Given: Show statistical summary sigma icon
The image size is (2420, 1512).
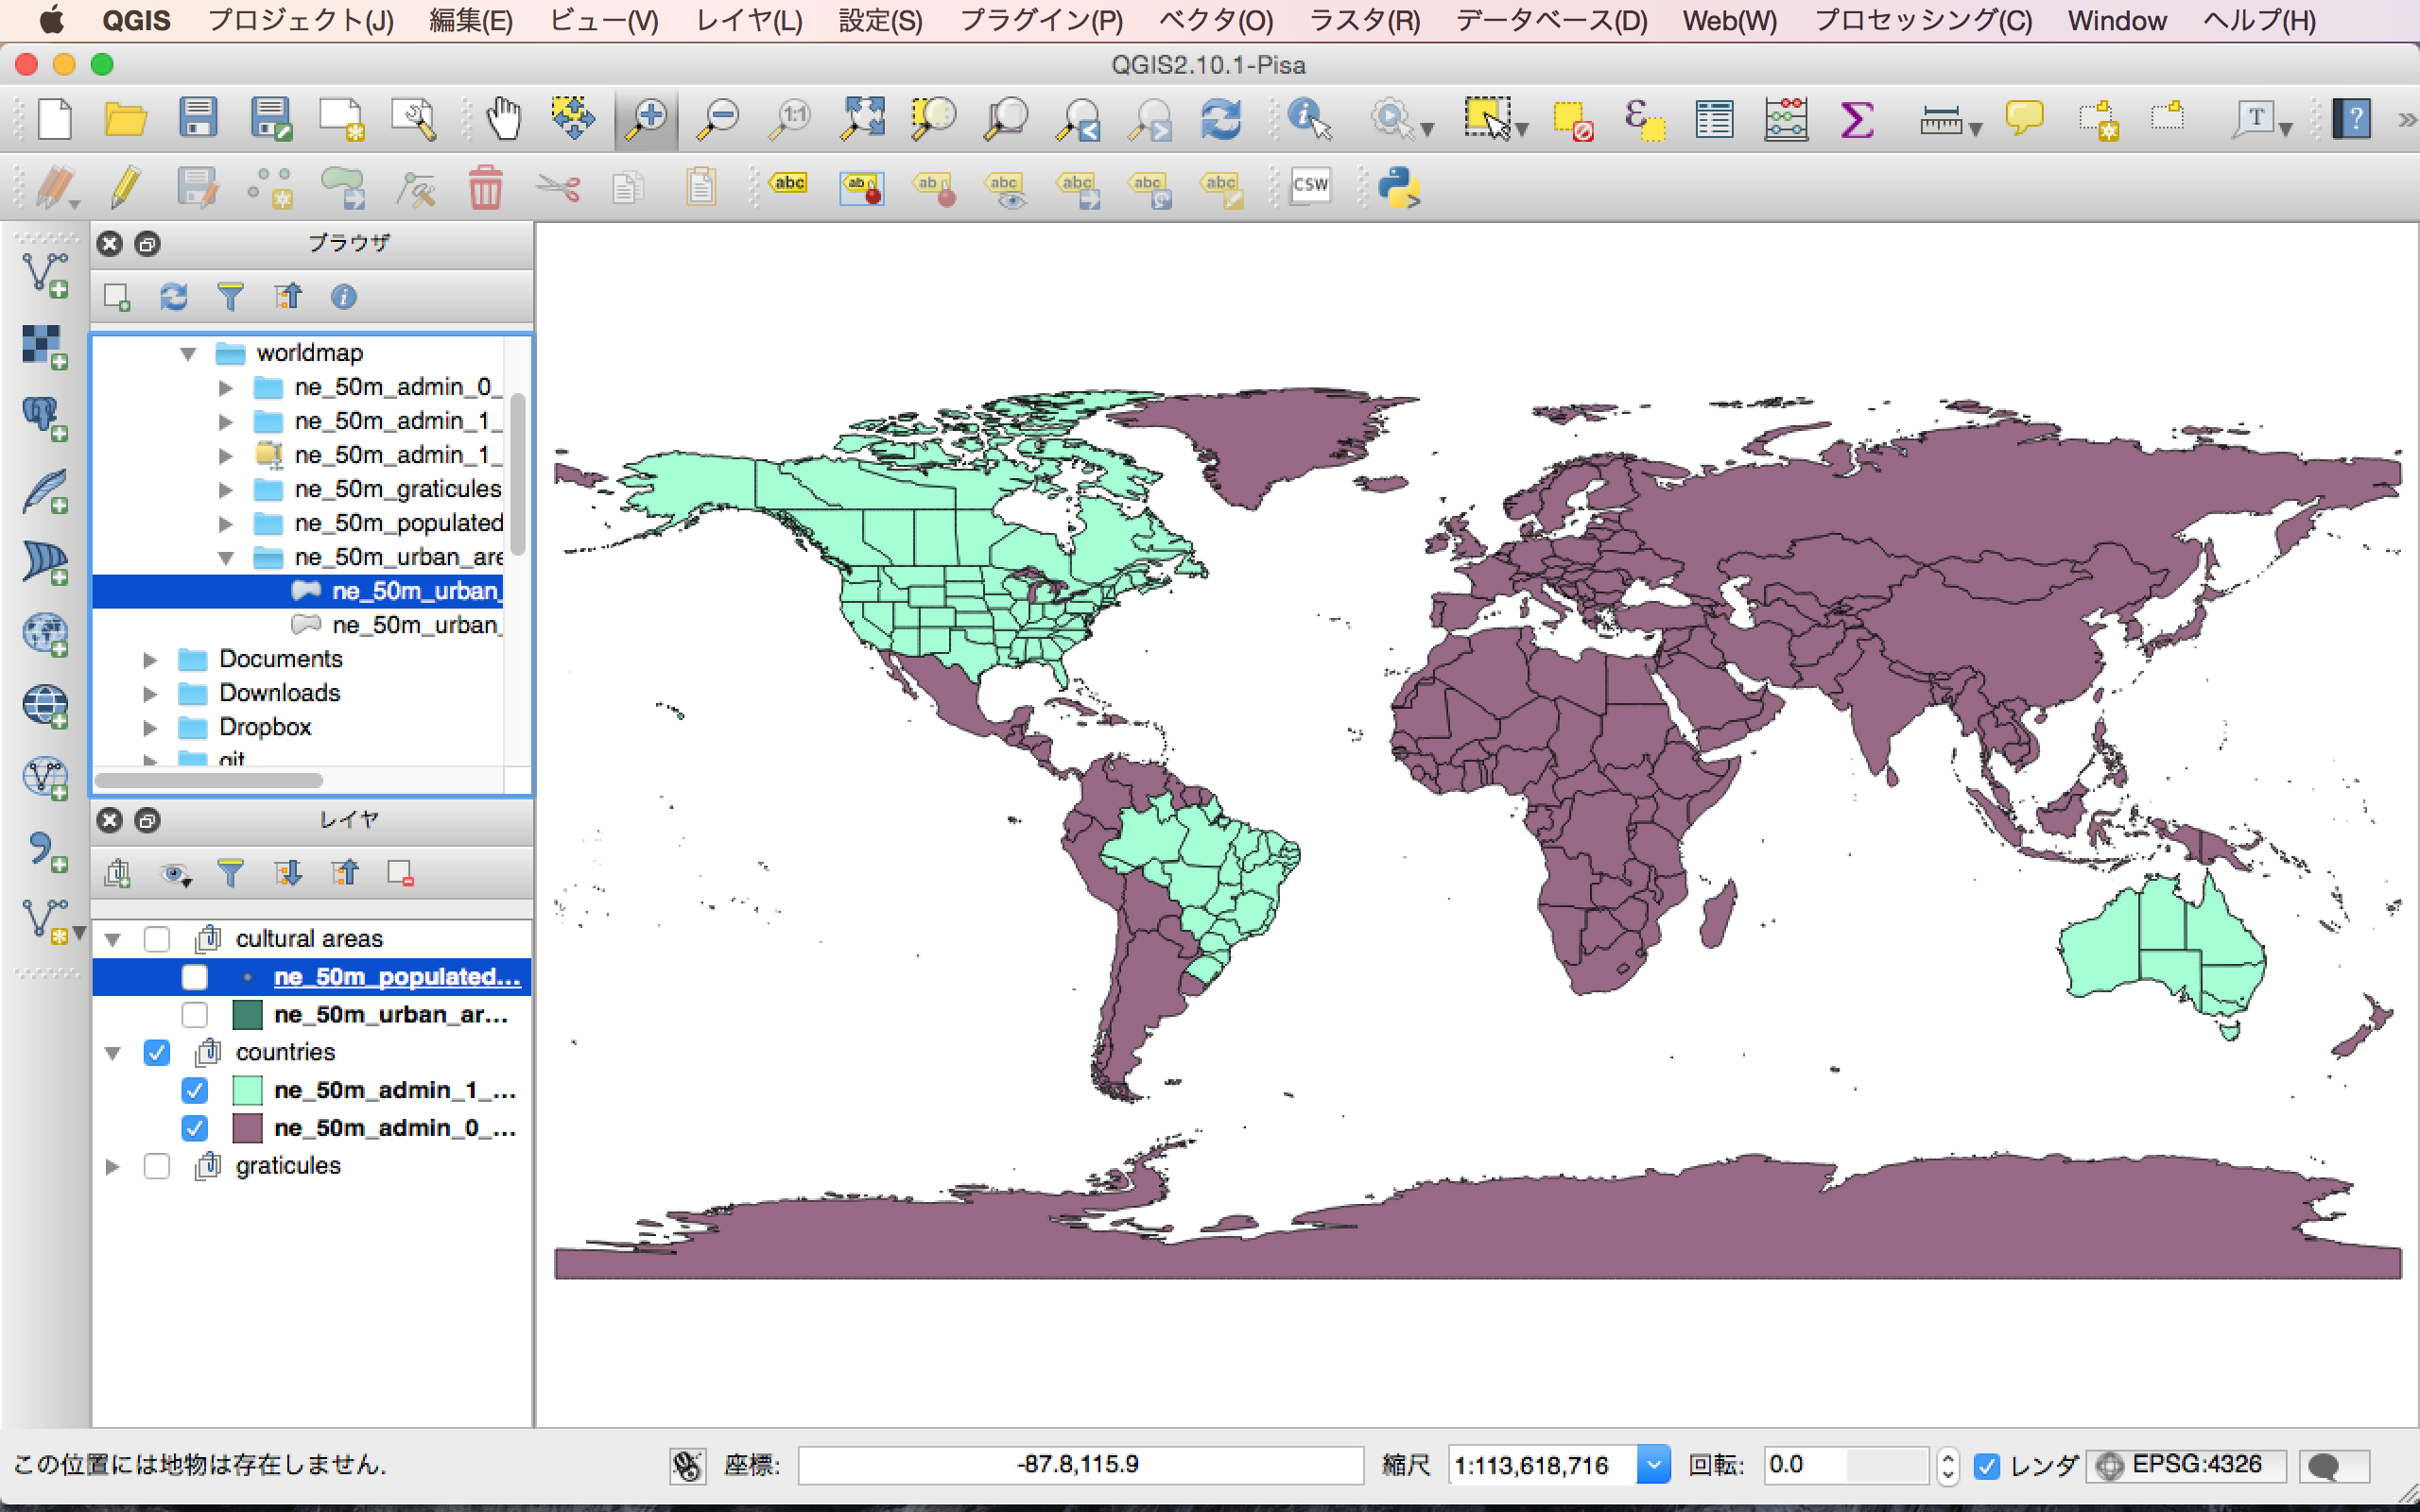Looking at the screenshot, I should click(x=1857, y=119).
